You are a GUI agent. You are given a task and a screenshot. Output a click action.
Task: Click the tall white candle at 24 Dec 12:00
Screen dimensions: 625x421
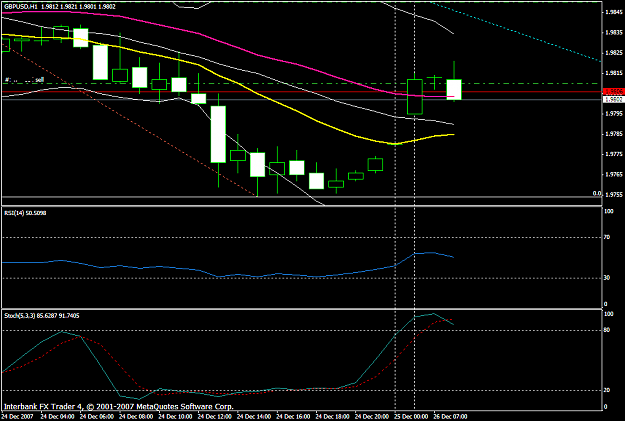(218, 134)
